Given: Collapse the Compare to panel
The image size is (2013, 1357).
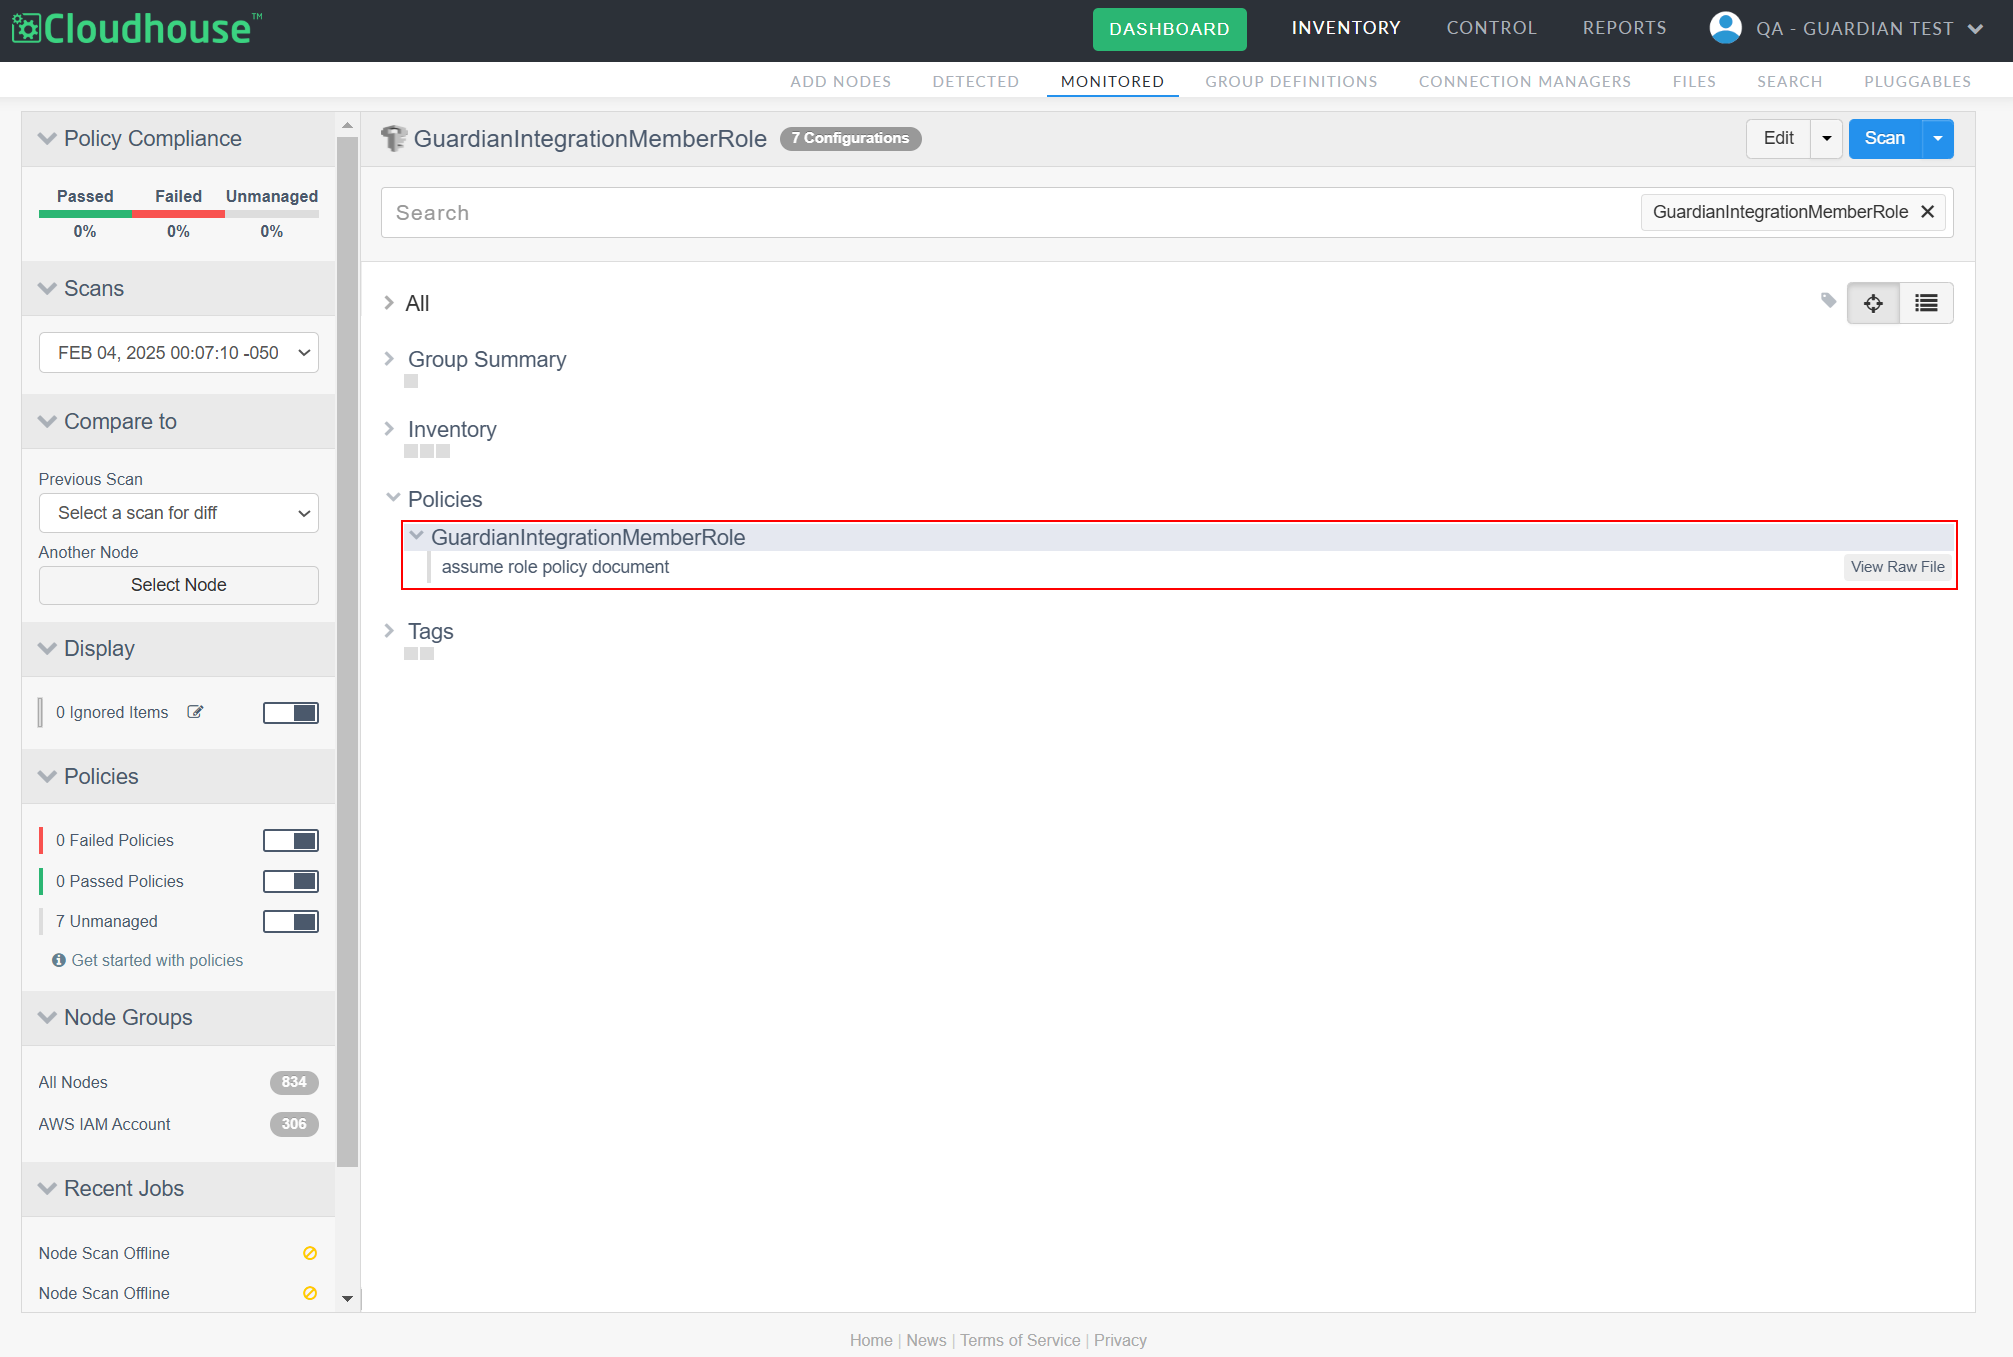Looking at the screenshot, I should pos(47,421).
